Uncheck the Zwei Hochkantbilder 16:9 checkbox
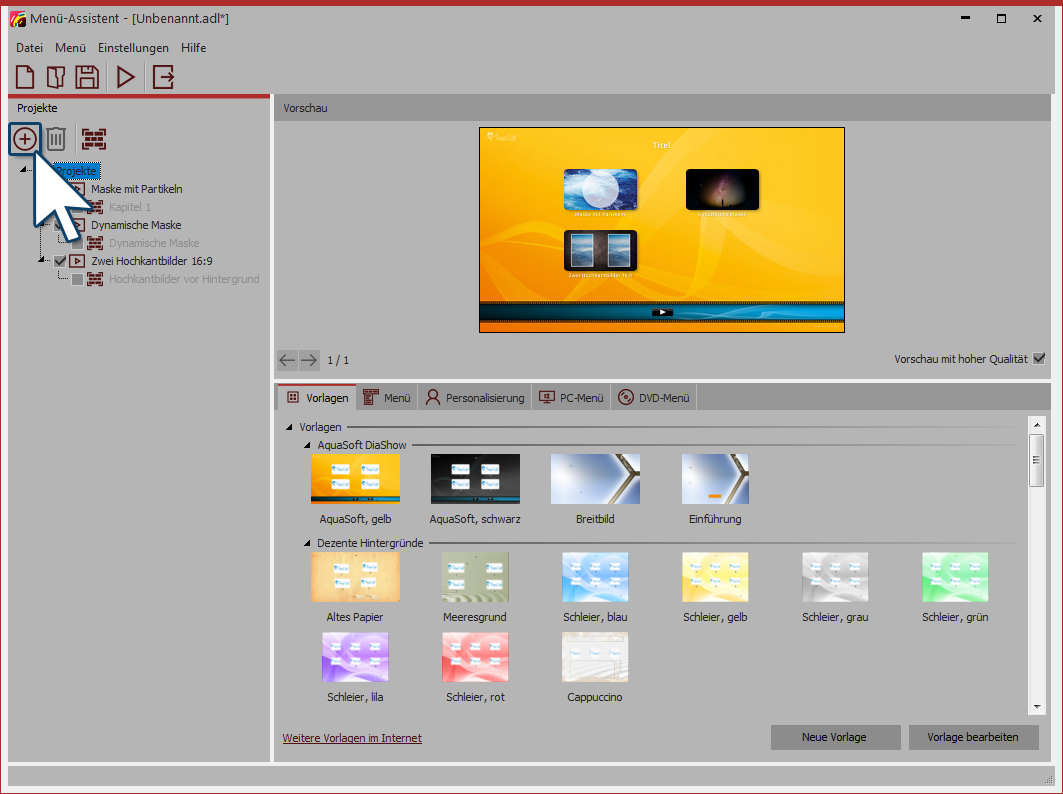The height and width of the screenshot is (794, 1063). 60,261
